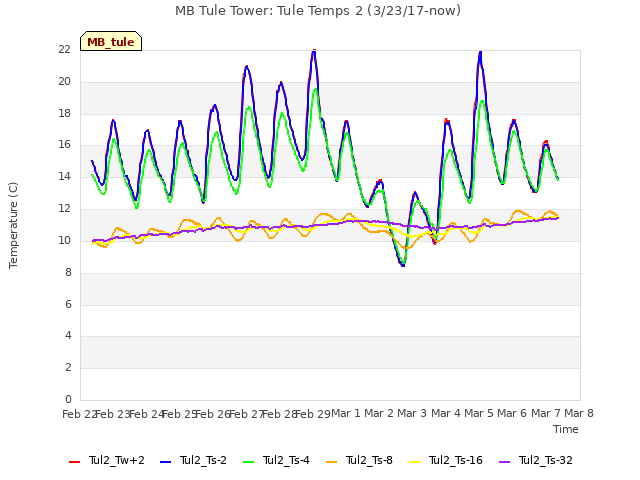This screenshot has width=640, height=480.
Task: Click the red Tul2_Tw+2 legend swatch
Action: click(74, 462)
